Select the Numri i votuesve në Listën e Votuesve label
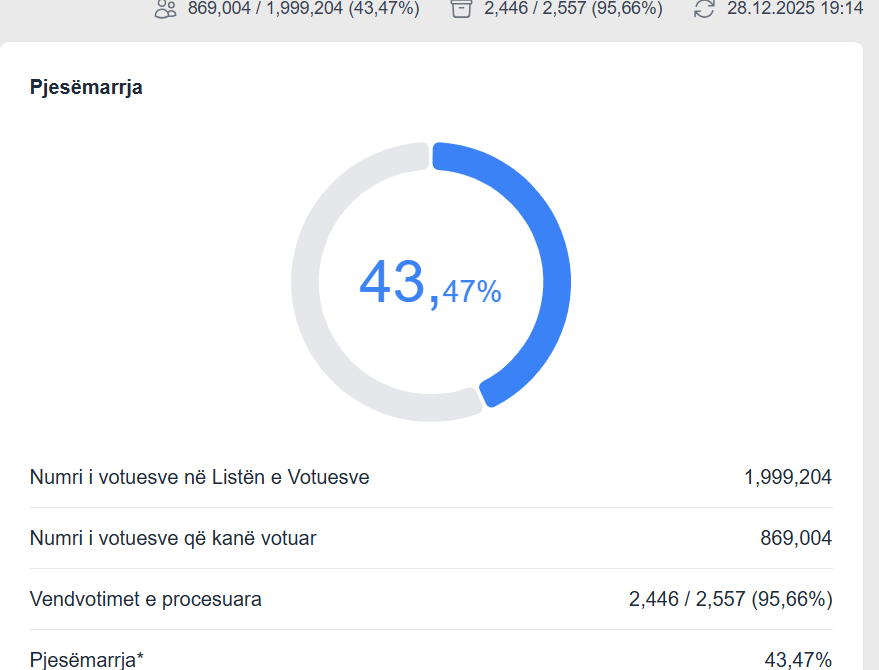The height and width of the screenshot is (670, 879). (x=200, y=477)
